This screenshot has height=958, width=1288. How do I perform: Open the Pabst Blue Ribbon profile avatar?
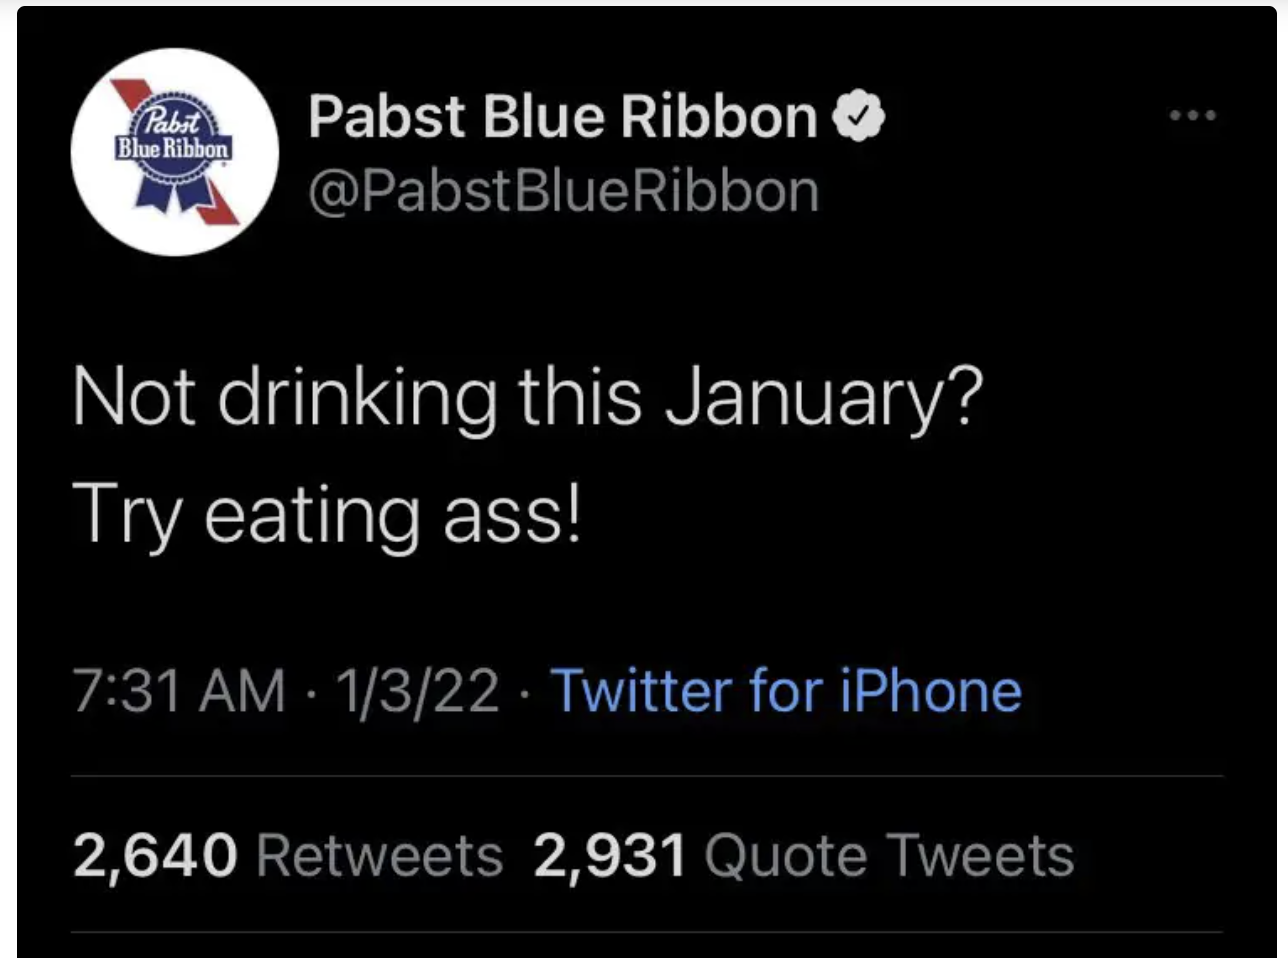point(175,152)
